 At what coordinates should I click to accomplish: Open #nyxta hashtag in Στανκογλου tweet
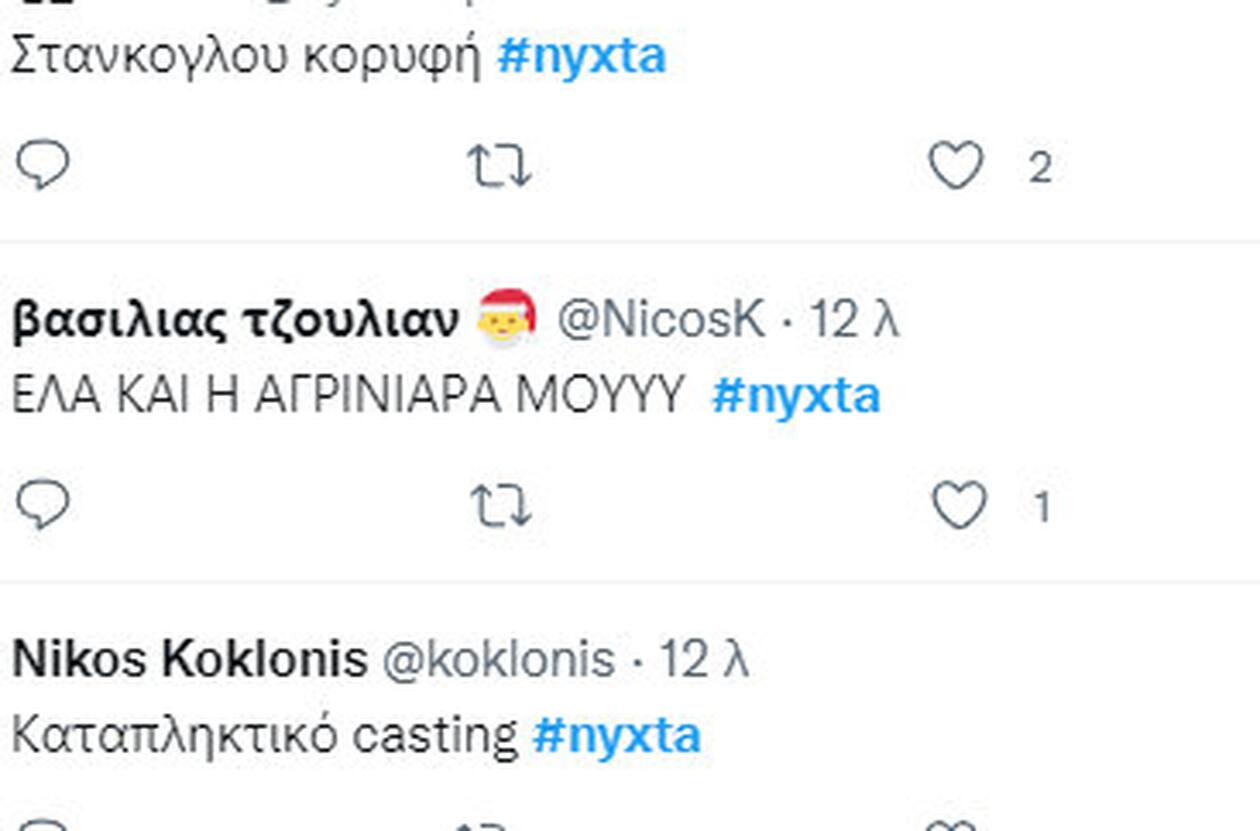[x=581, y=58]
